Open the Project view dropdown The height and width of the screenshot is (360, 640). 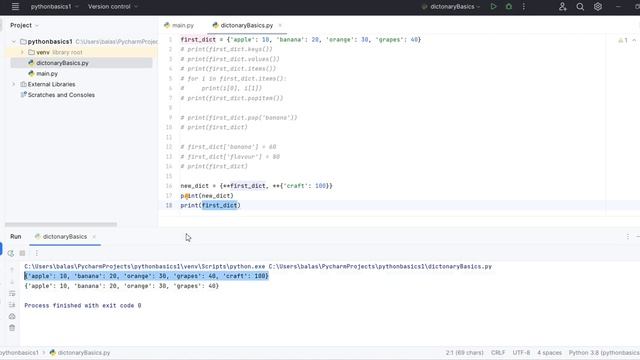24,25
